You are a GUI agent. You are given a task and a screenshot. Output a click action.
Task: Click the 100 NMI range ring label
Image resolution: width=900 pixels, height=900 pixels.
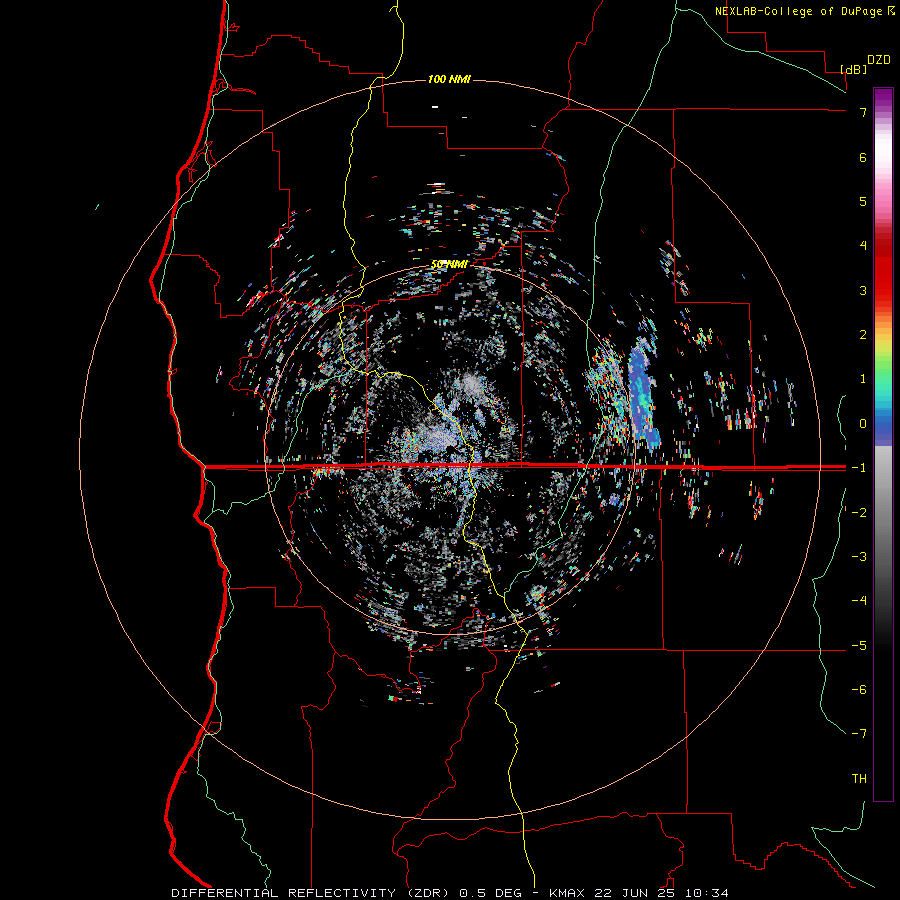click(x=449, y=79)
